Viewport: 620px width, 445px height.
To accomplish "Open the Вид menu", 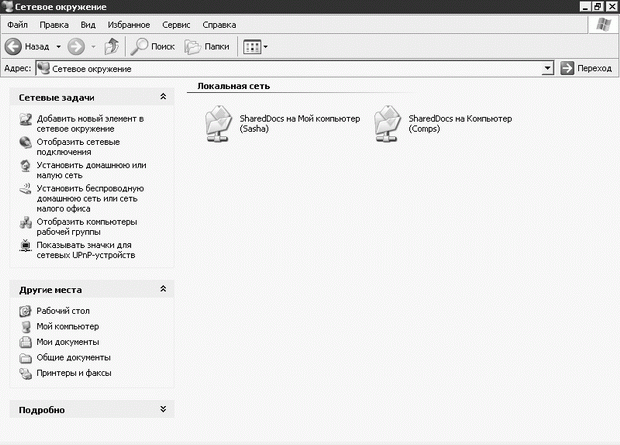I will tap(88, 25).
